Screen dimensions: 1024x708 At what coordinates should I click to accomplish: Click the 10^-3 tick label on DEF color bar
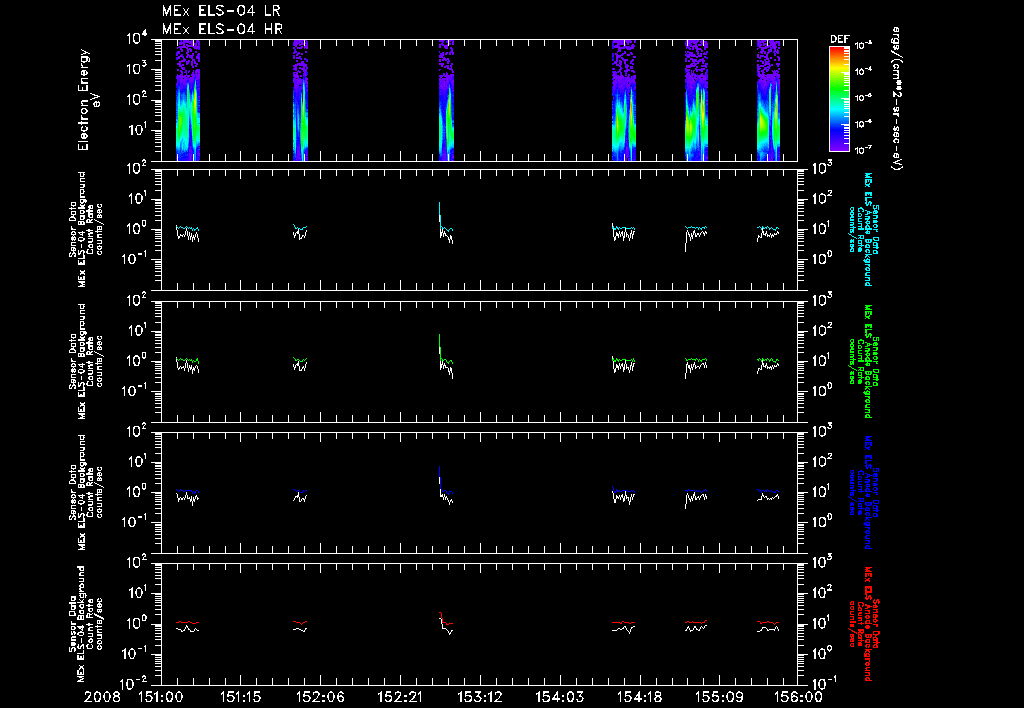coord(863,46)
